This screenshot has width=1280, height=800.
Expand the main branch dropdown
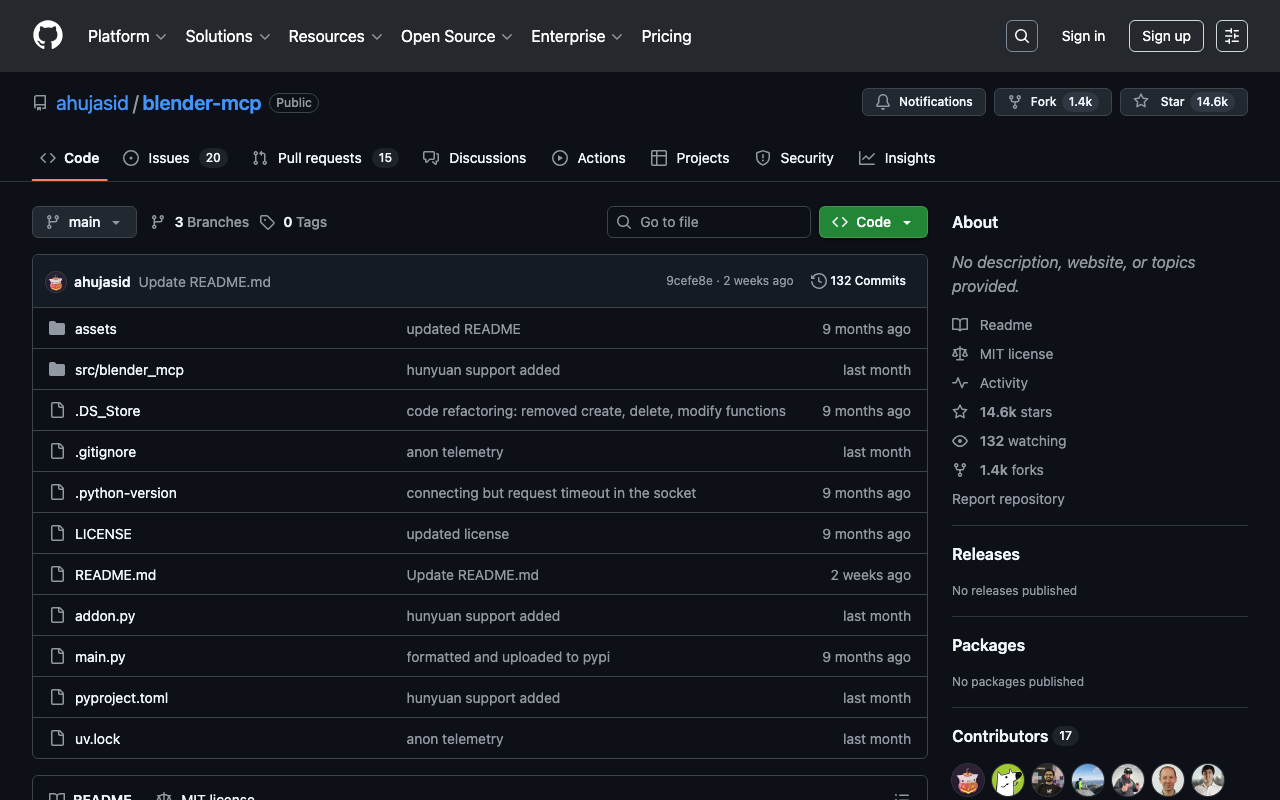click(84, 222)
